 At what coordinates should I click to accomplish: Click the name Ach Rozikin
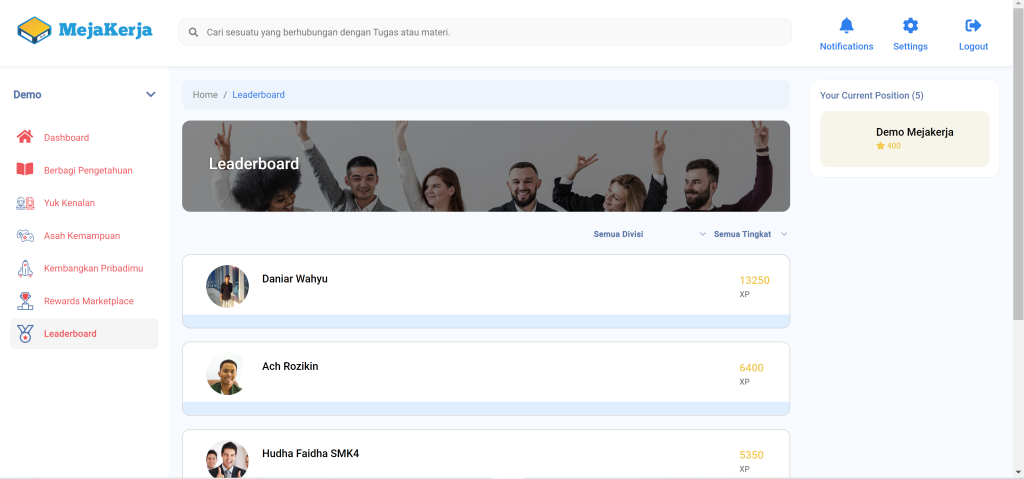290,367
